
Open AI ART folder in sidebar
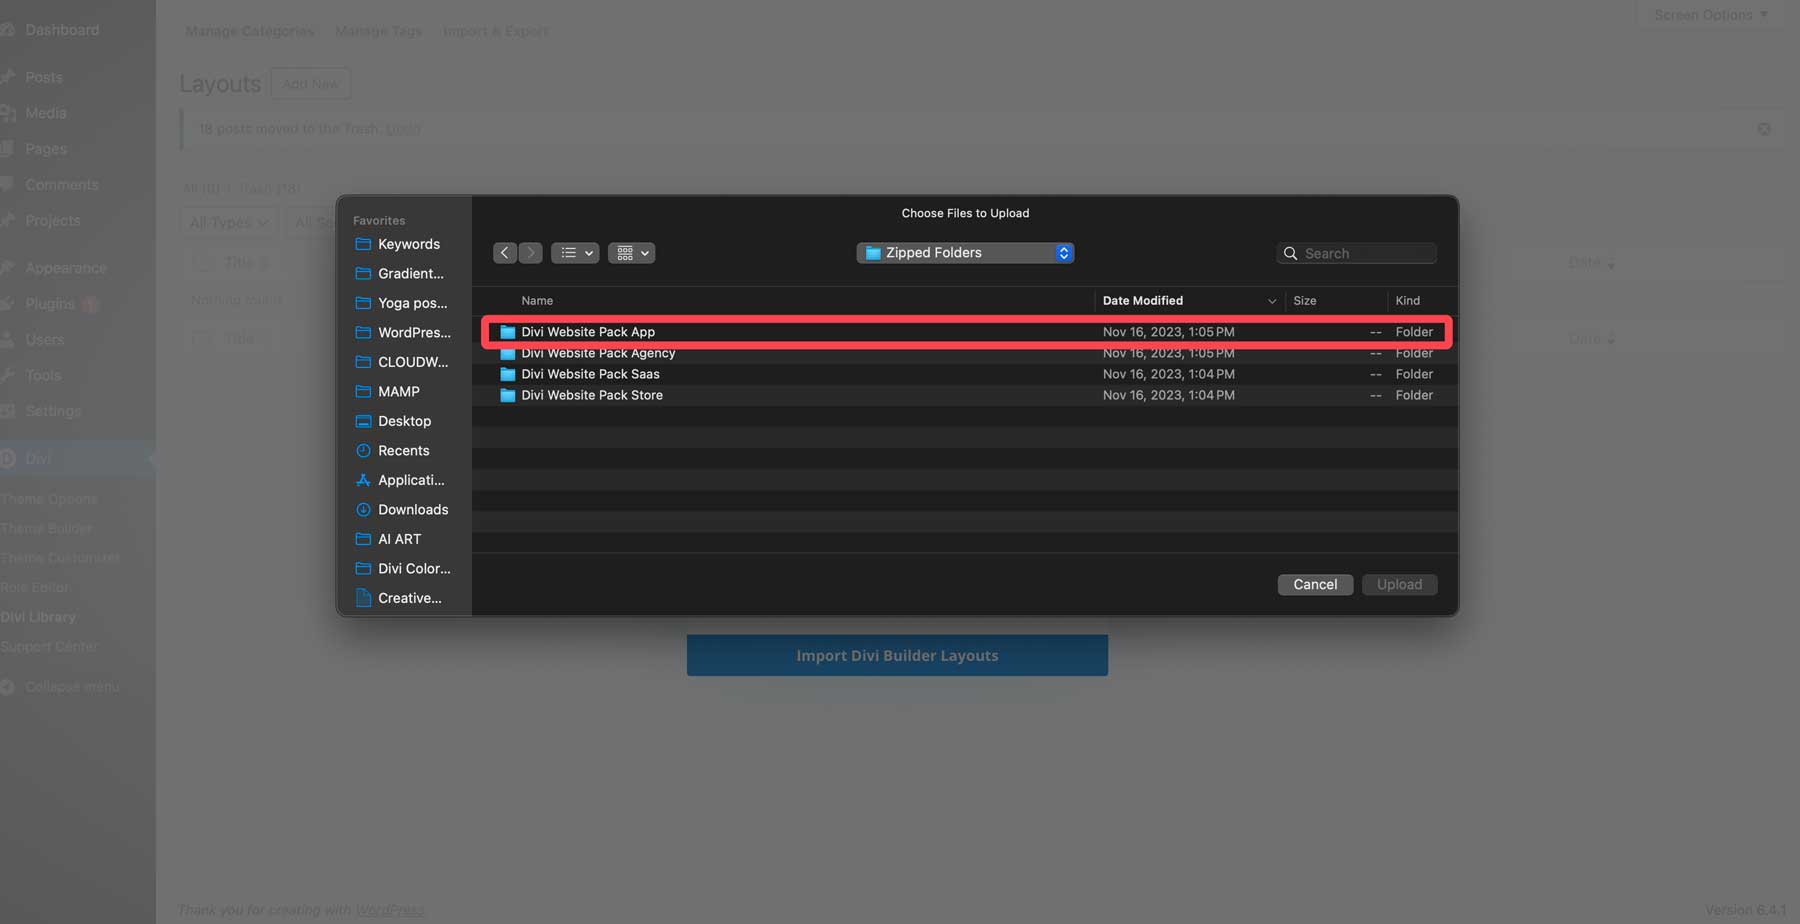[x=399, y=539]
